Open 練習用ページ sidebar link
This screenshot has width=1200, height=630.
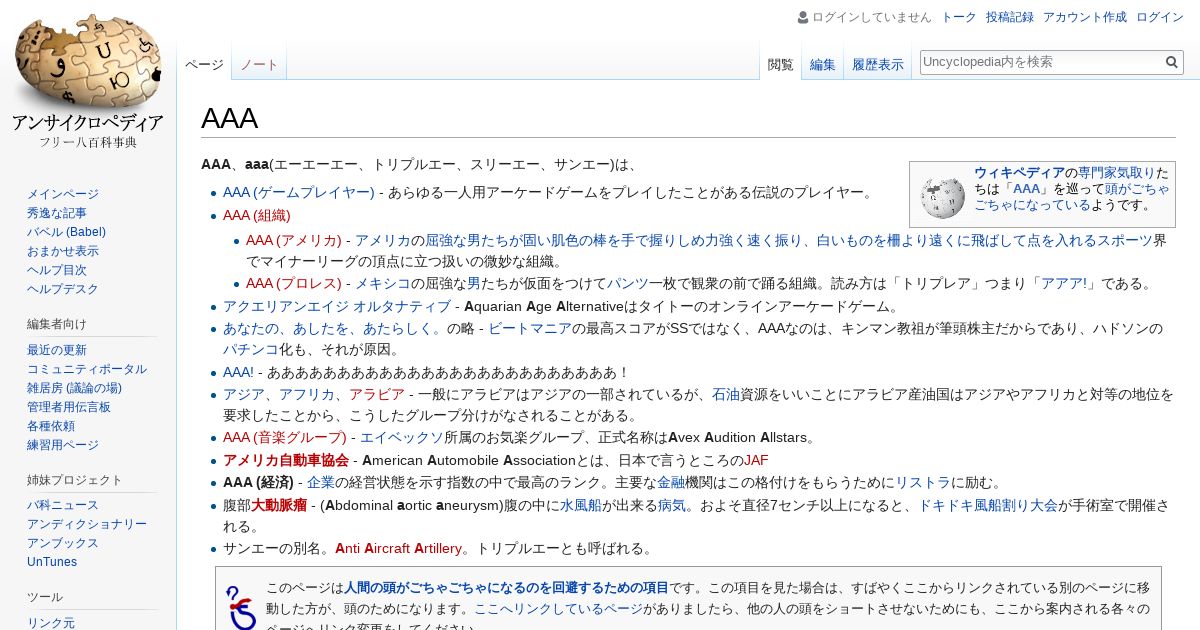click(x=63, y=445)
